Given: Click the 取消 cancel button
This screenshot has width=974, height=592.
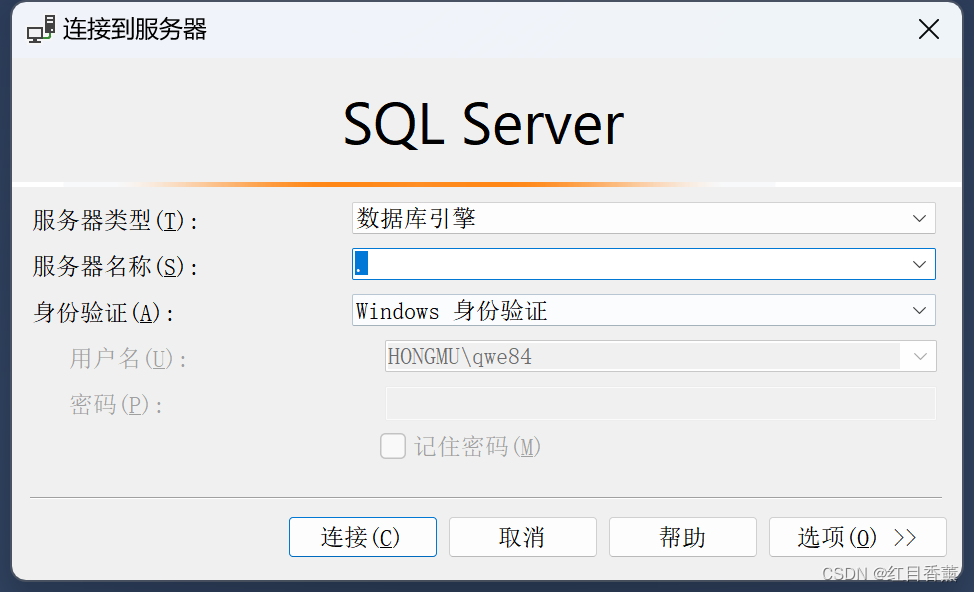Looking at the screenshot, I should 522,537.
